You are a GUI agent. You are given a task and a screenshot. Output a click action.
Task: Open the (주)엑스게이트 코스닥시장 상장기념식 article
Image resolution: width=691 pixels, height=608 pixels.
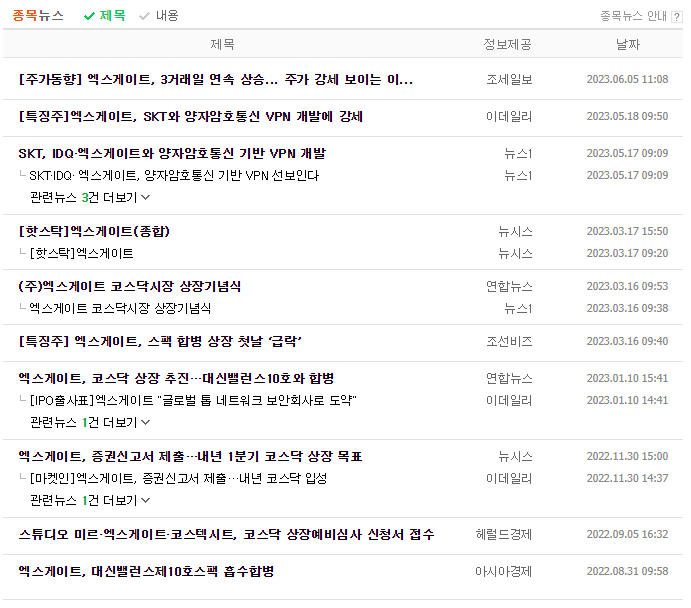tap(130, 287)
